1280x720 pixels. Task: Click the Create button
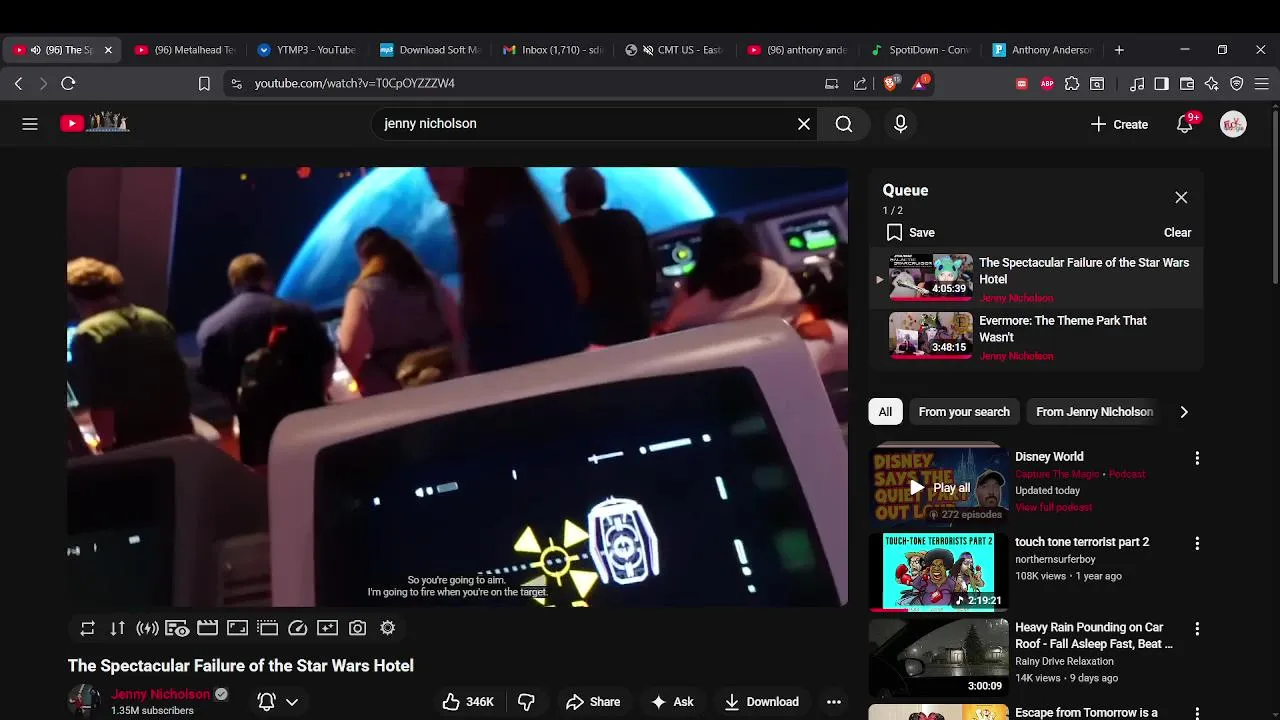(1119, 124)
